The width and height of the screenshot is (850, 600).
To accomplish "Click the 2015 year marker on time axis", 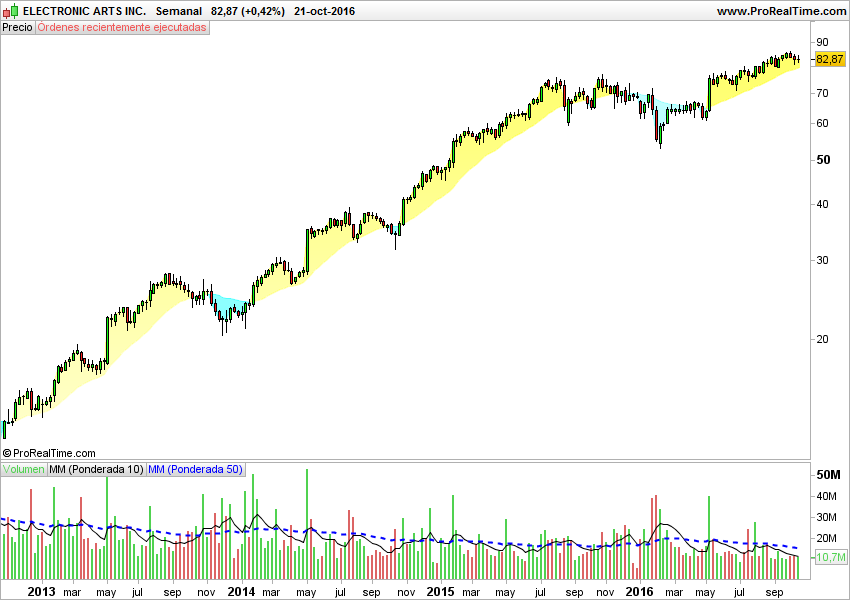I will (440, 591).
